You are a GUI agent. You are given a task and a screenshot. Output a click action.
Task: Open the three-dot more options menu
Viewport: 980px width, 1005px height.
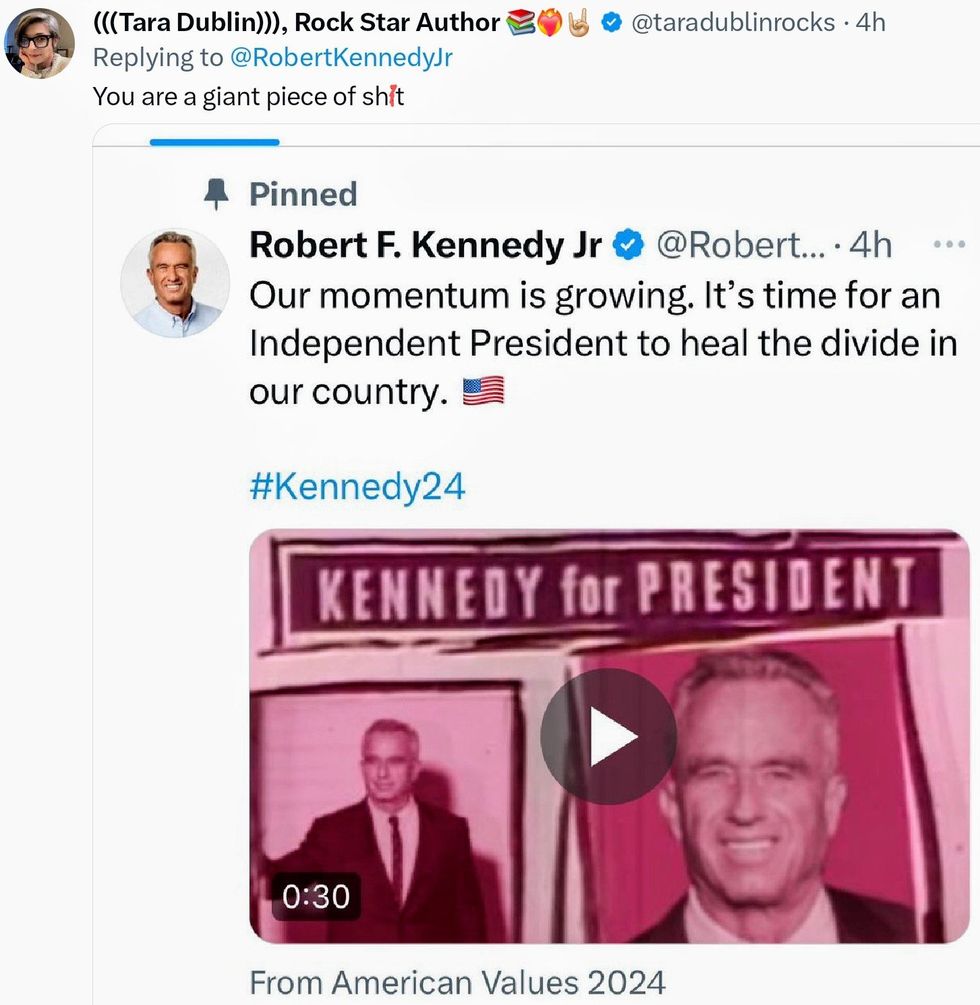(x=947, y=245)
